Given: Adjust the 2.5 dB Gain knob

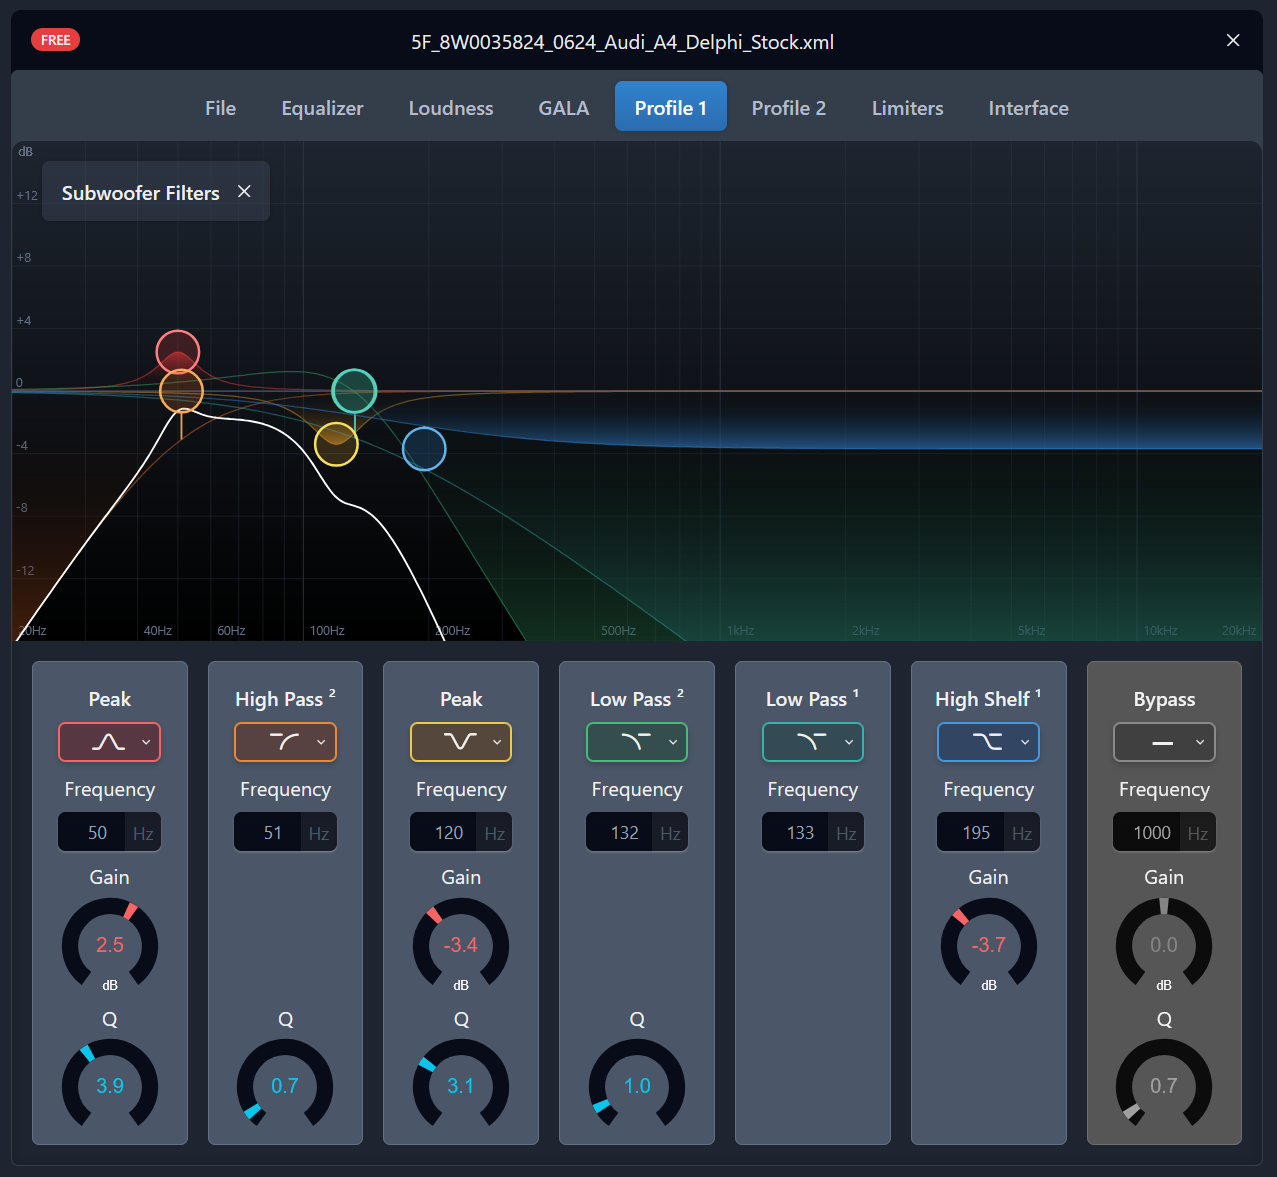Looking at the screenshot, I should click(x=109, y=944).
